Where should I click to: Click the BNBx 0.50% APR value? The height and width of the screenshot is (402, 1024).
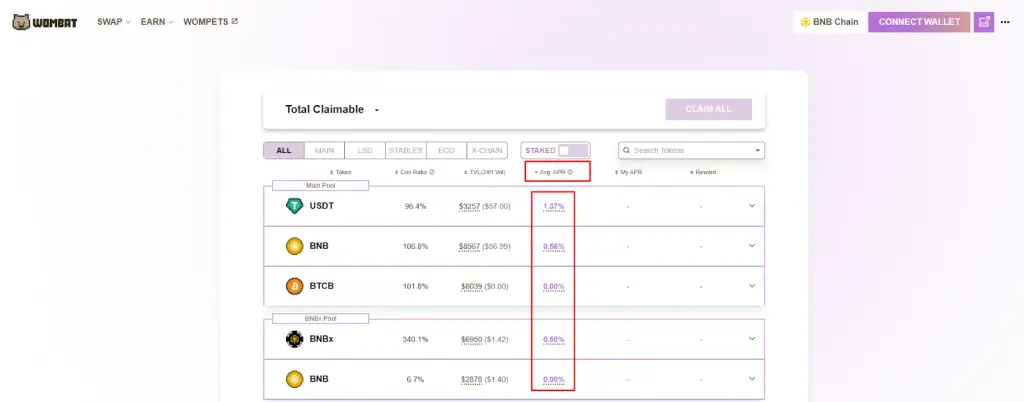coord(554,339)
